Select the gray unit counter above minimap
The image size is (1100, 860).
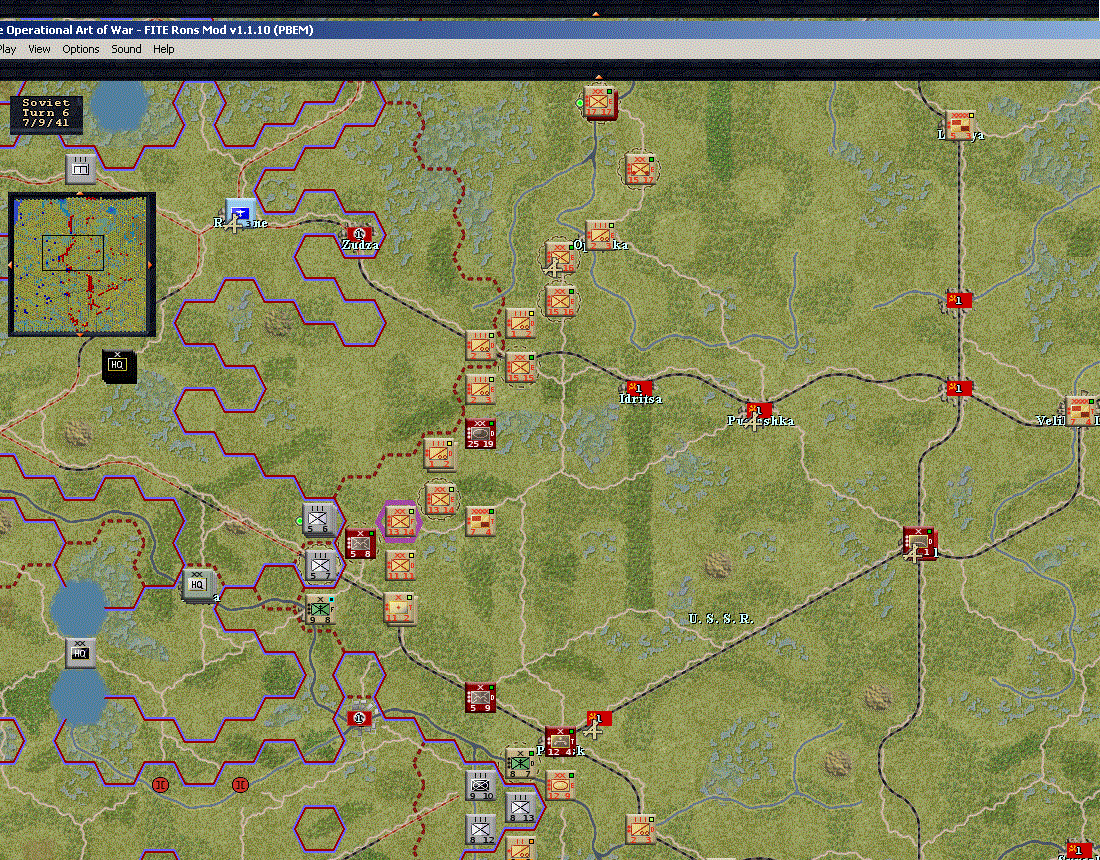click(x=81, y=169)
